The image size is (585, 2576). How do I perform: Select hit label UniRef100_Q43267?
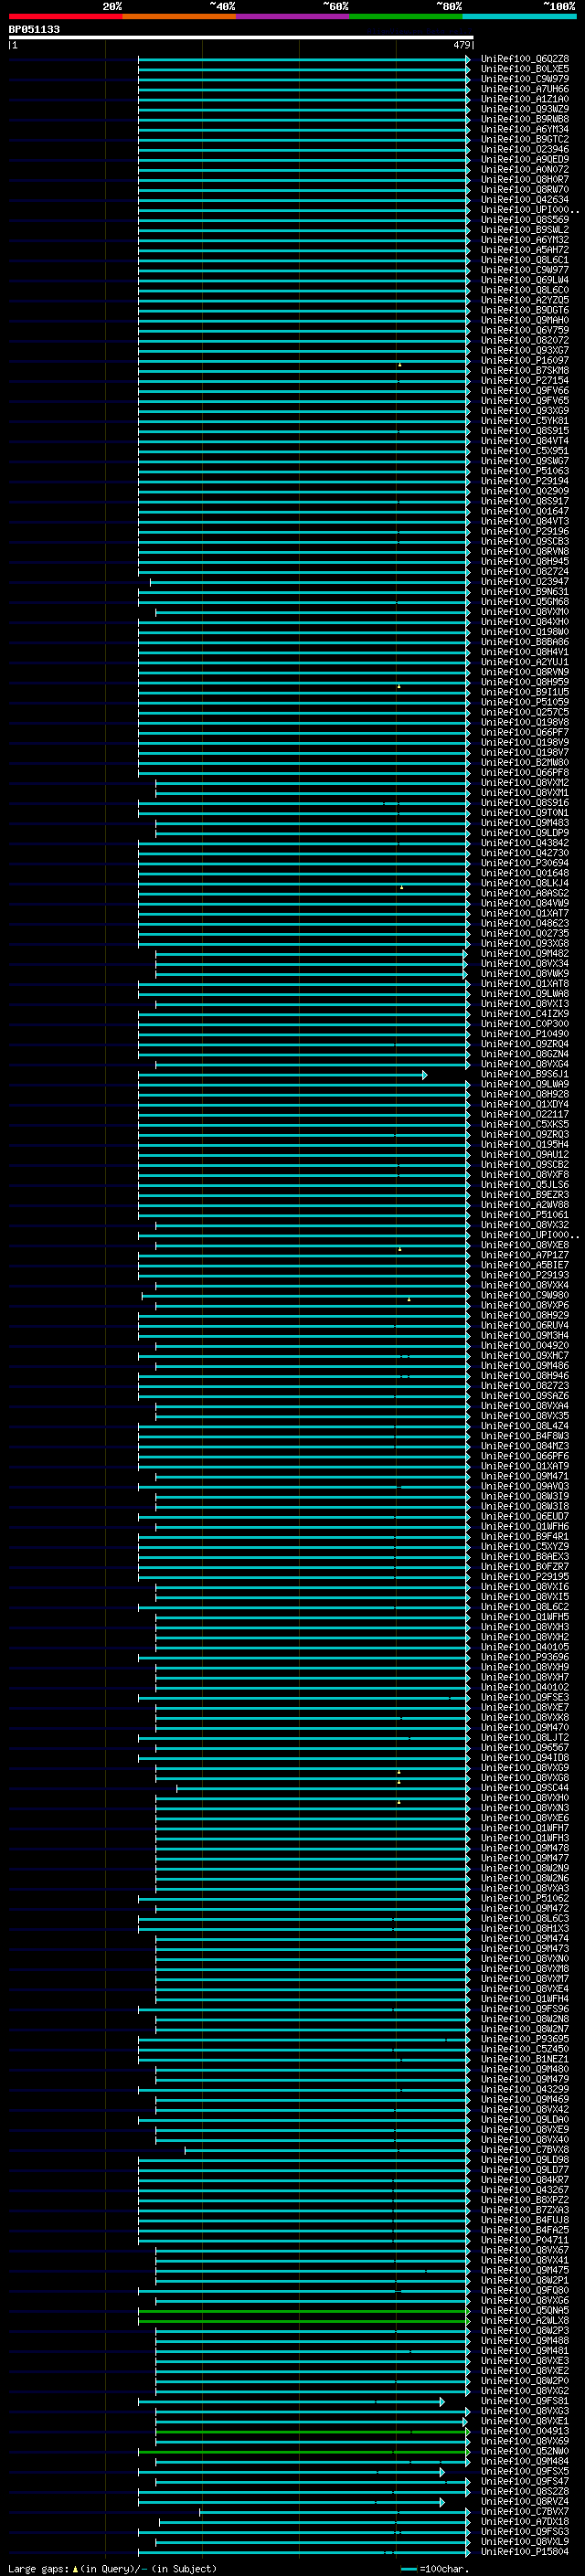pos(525,2190)
